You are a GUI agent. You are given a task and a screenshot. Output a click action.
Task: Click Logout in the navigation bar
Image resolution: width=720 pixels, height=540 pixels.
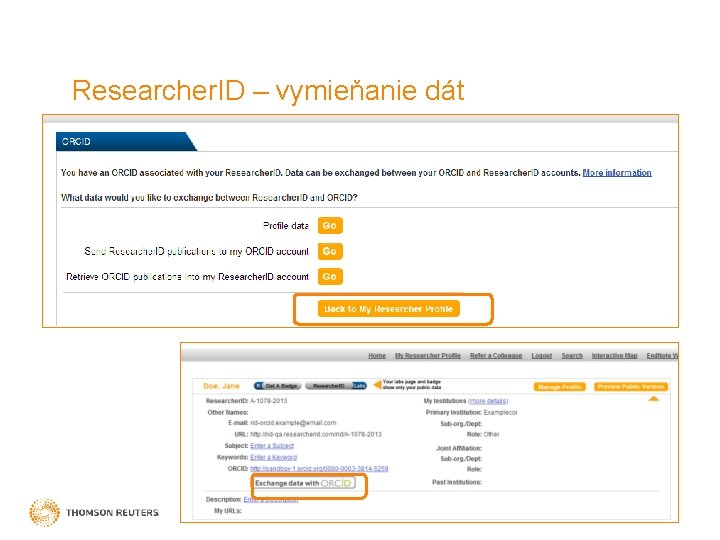tap(541, 355)
